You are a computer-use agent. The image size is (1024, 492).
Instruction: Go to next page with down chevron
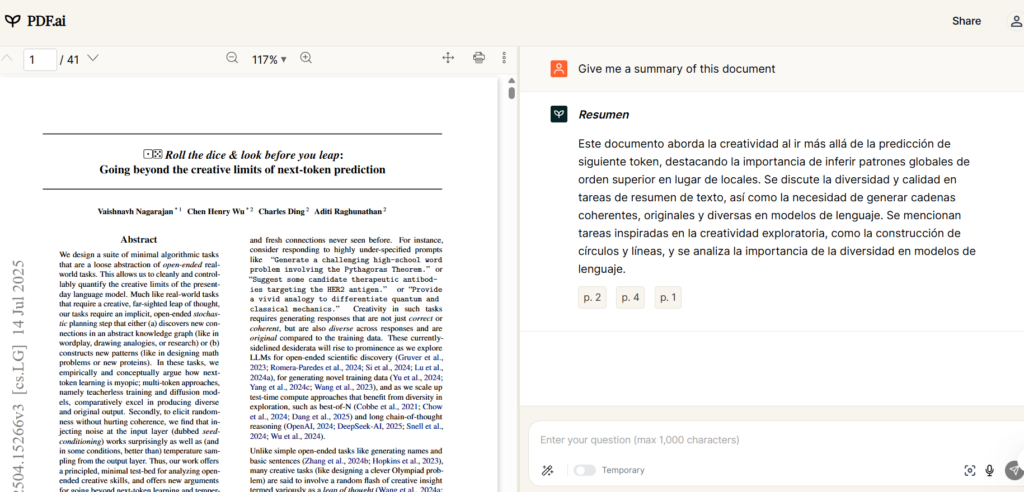tap(93, 58)
